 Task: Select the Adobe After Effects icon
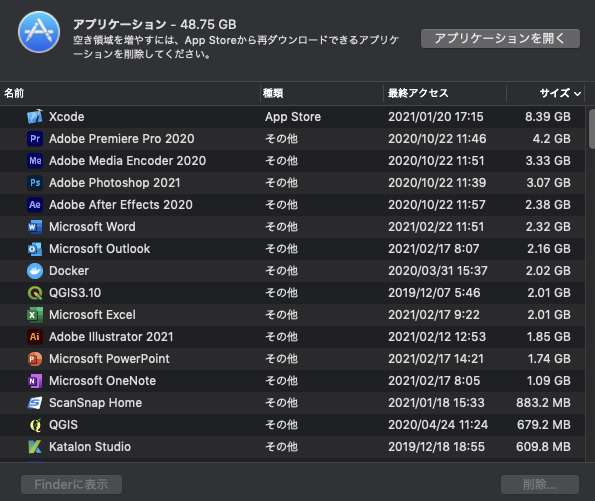[x=35, y=205]
